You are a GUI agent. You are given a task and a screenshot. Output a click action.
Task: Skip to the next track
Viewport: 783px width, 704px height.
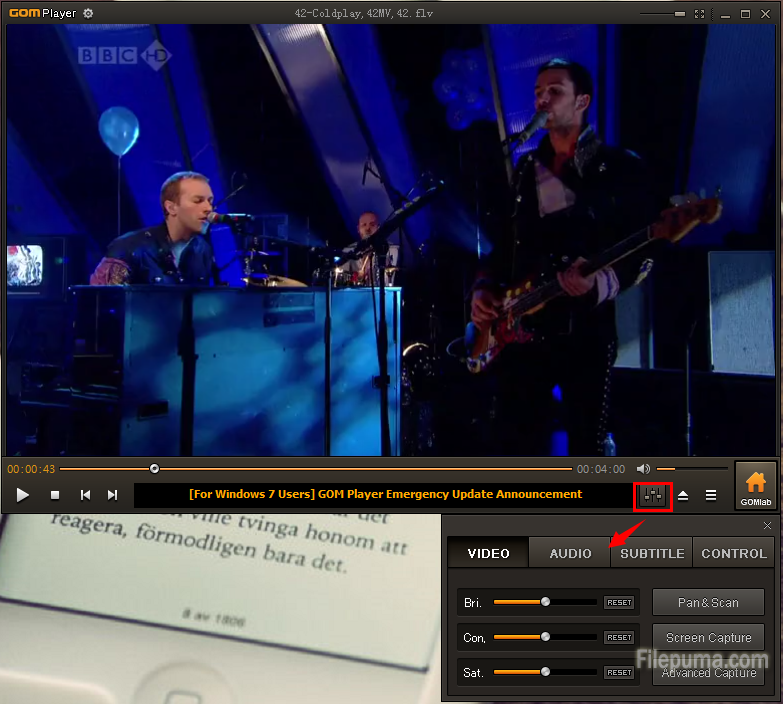[113, 495]
